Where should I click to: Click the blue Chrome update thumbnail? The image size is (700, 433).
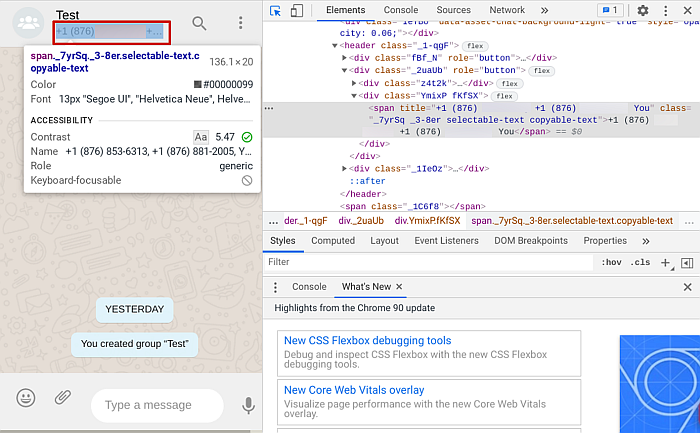tap(660, 384)
